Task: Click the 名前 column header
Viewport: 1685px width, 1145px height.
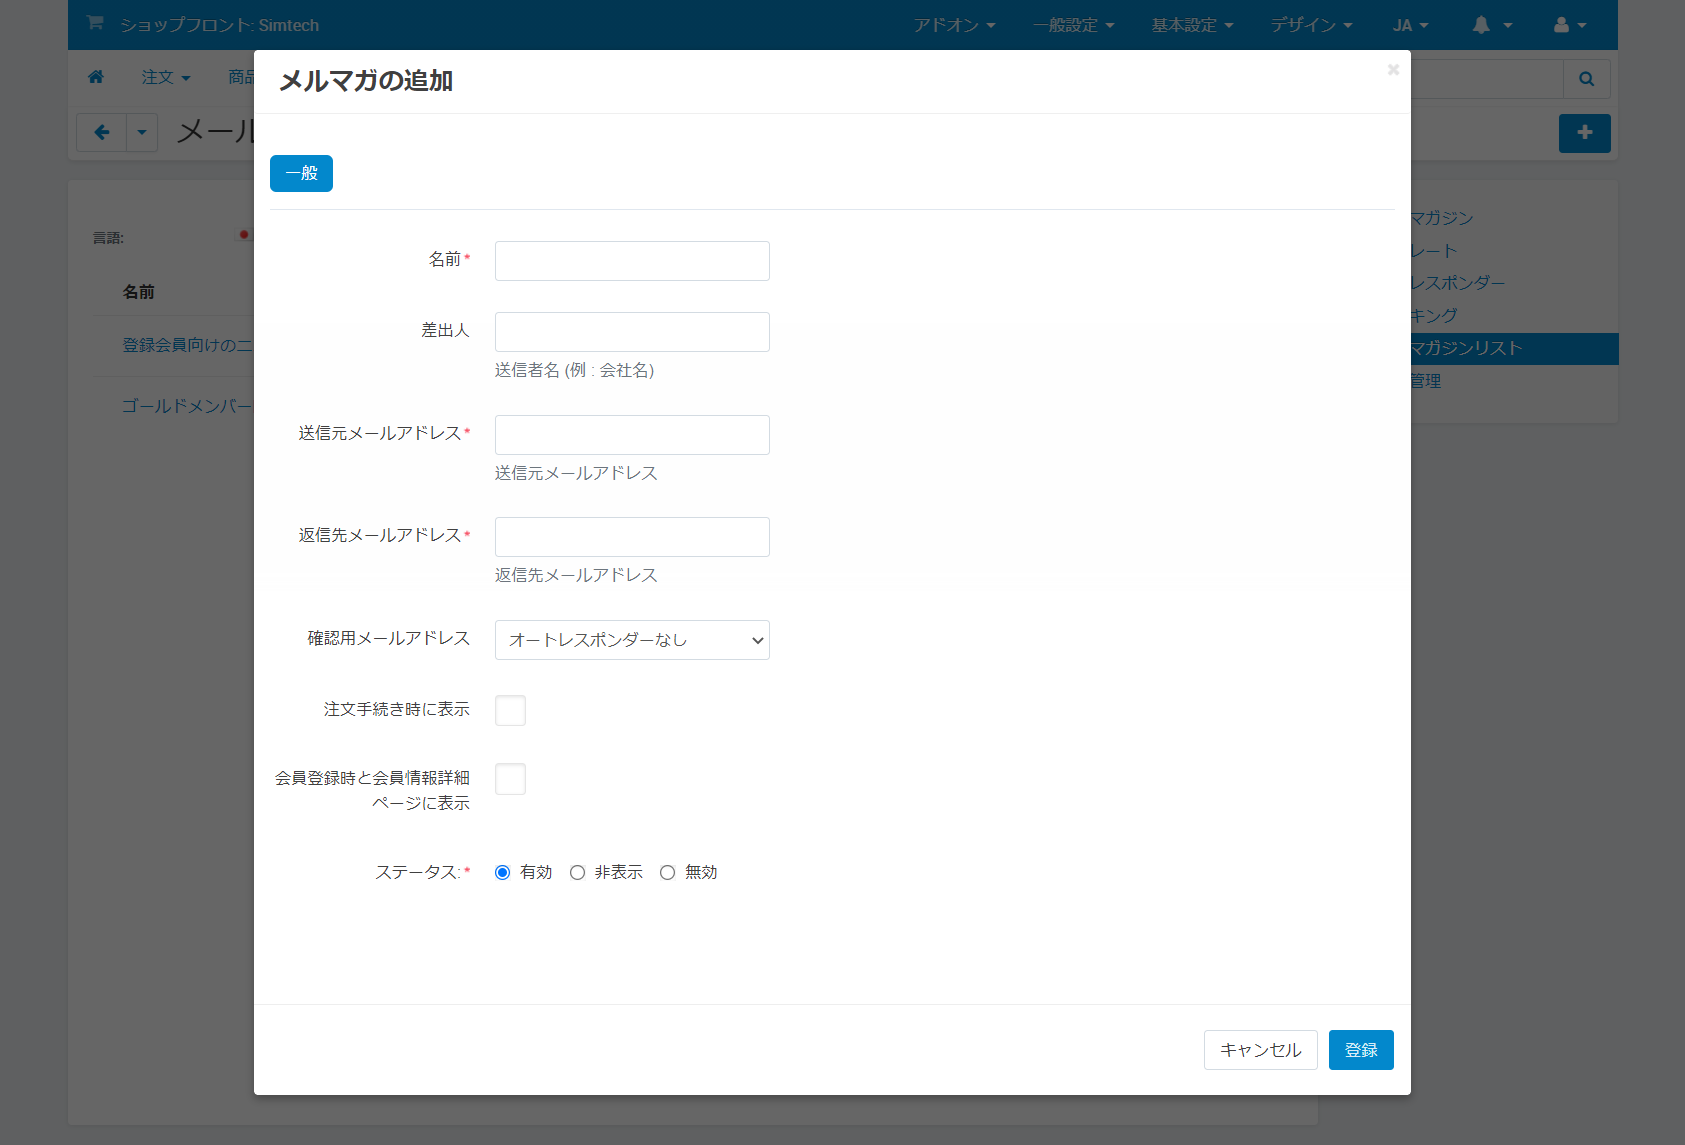Action: (x=138, y=292)
